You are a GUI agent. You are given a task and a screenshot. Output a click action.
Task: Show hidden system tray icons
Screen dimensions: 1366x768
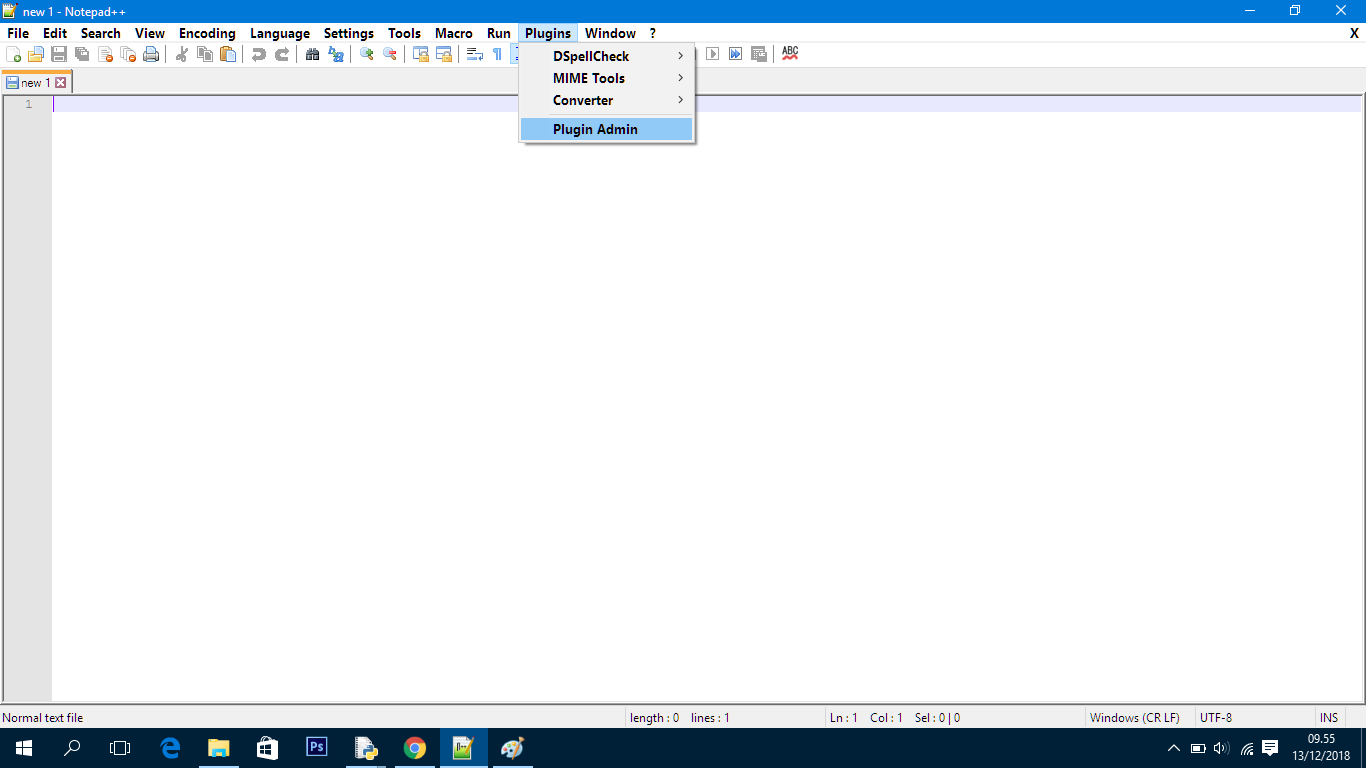coord(1174,748)
